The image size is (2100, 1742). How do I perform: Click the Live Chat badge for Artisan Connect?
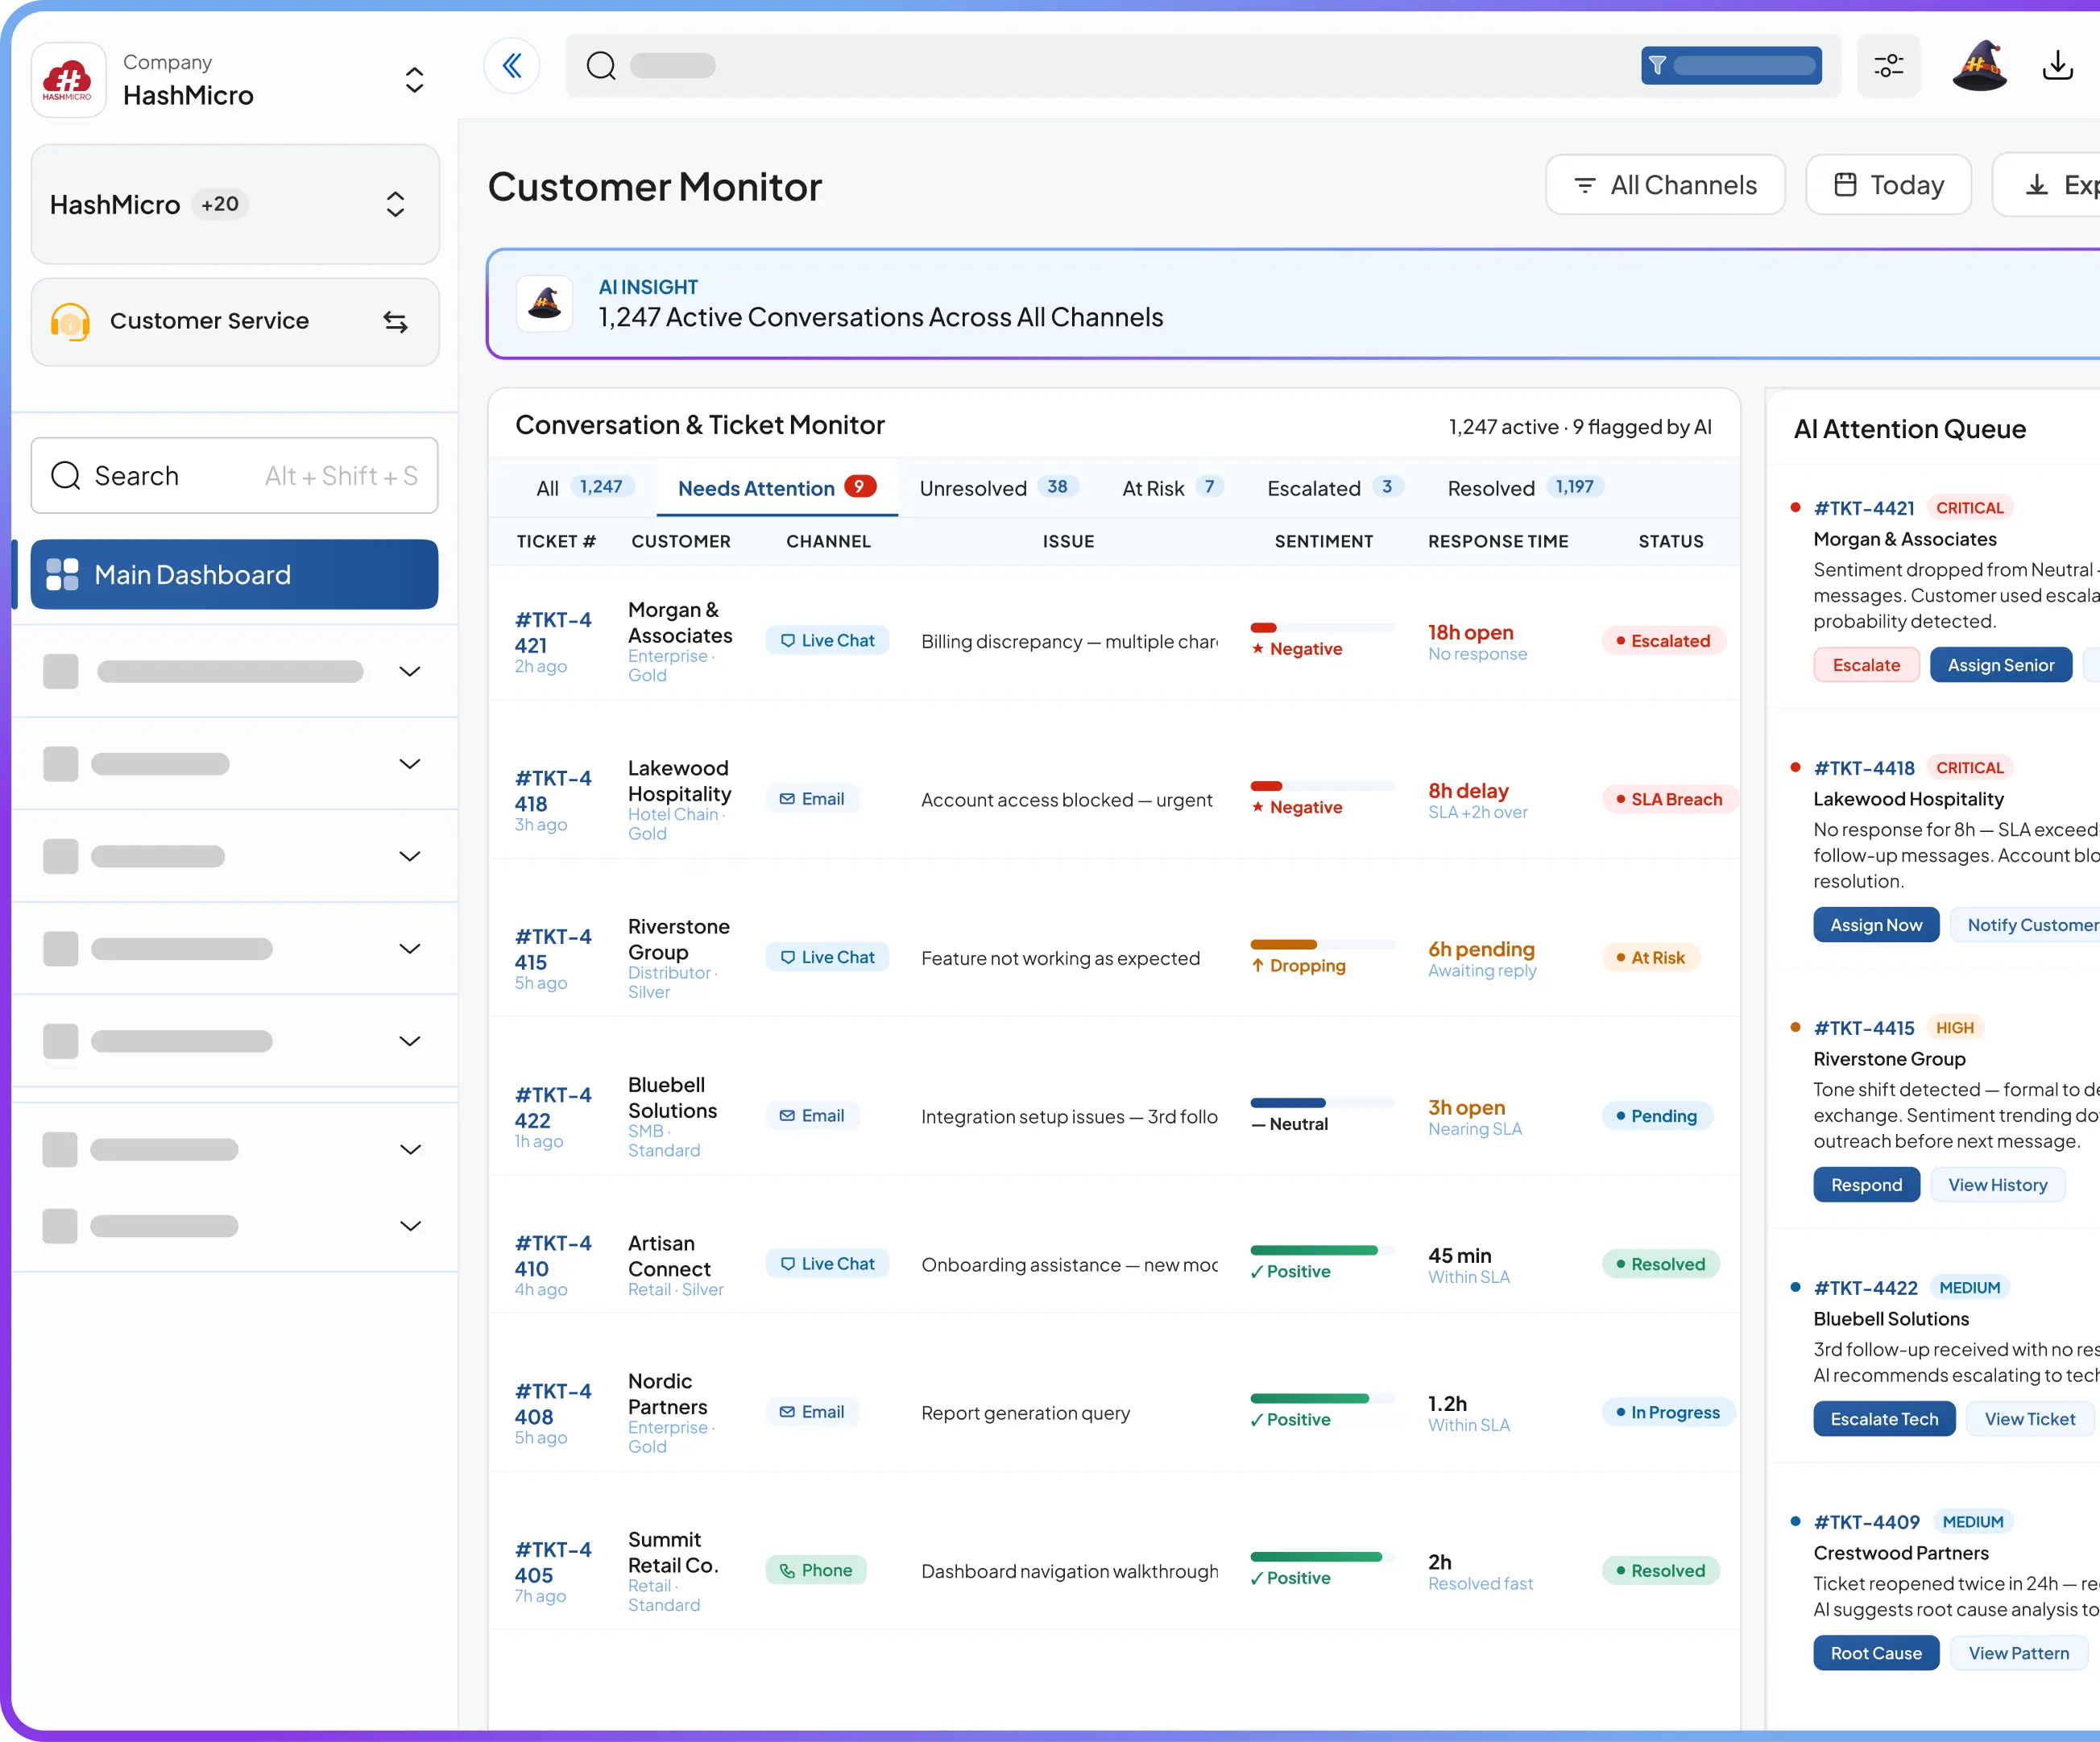(827, 1264)
